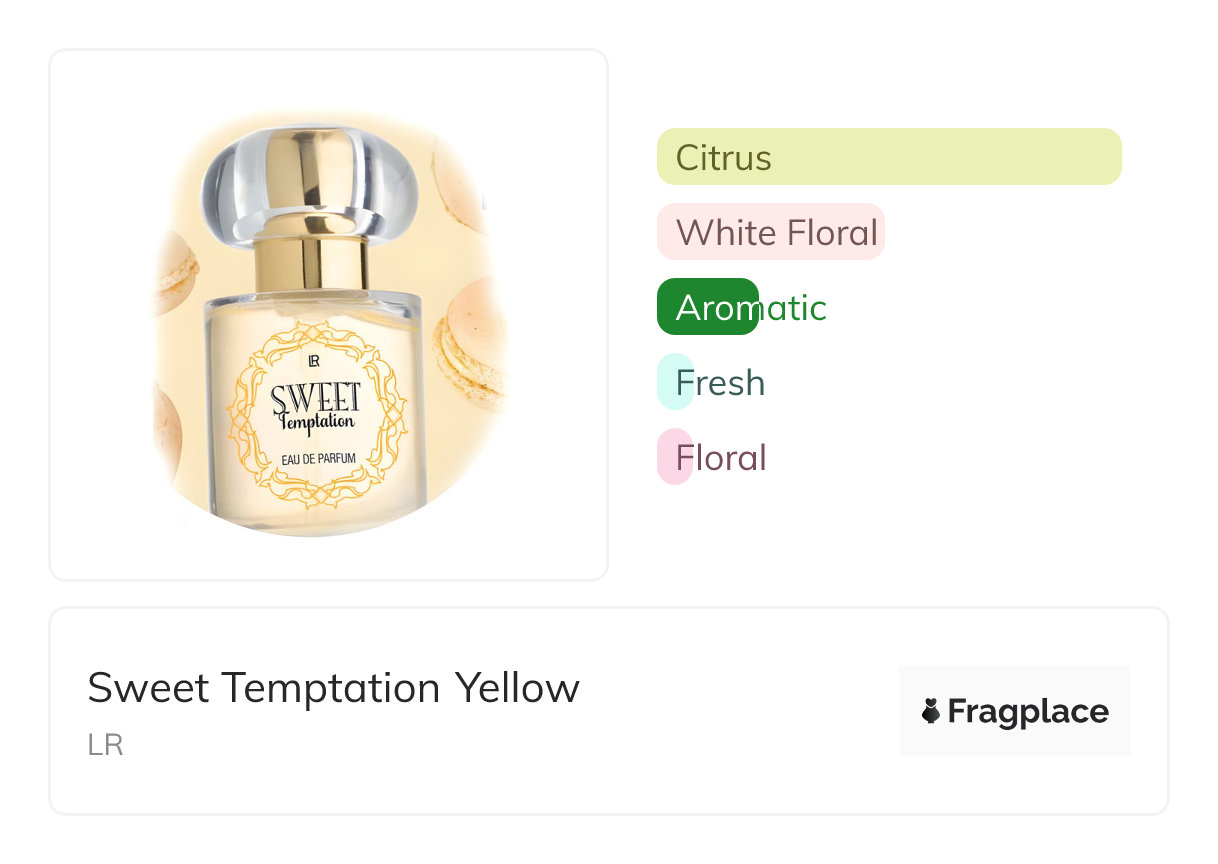The height and width of the screenshot is (864, 1218).
Task: Click the Fragplace wordmark text
Action: [x=1027, y=712]
